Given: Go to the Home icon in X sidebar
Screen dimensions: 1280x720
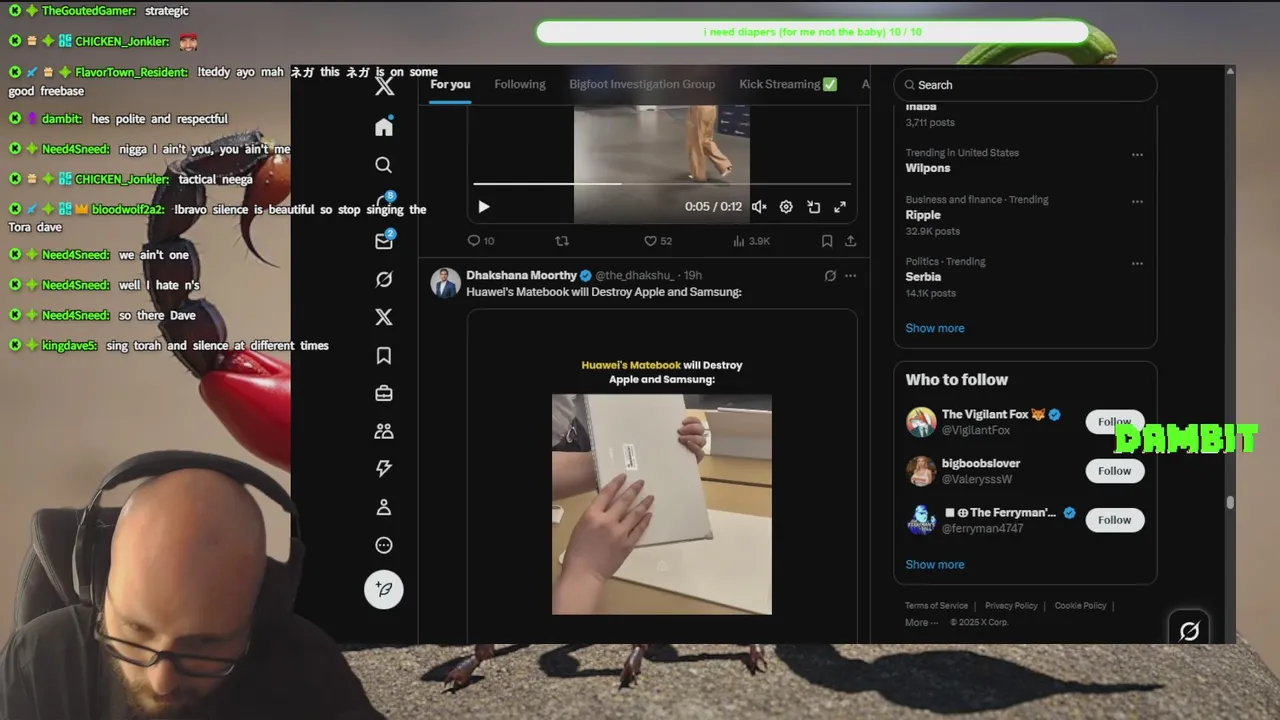Looking at the screenshot, I should [384, 127].
